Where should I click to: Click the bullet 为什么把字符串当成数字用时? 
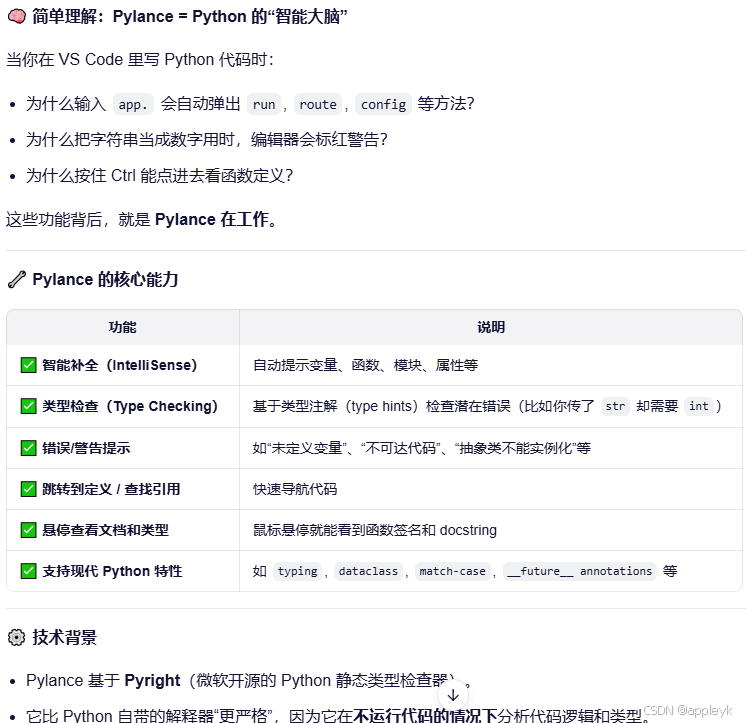[x=206, y=139]
